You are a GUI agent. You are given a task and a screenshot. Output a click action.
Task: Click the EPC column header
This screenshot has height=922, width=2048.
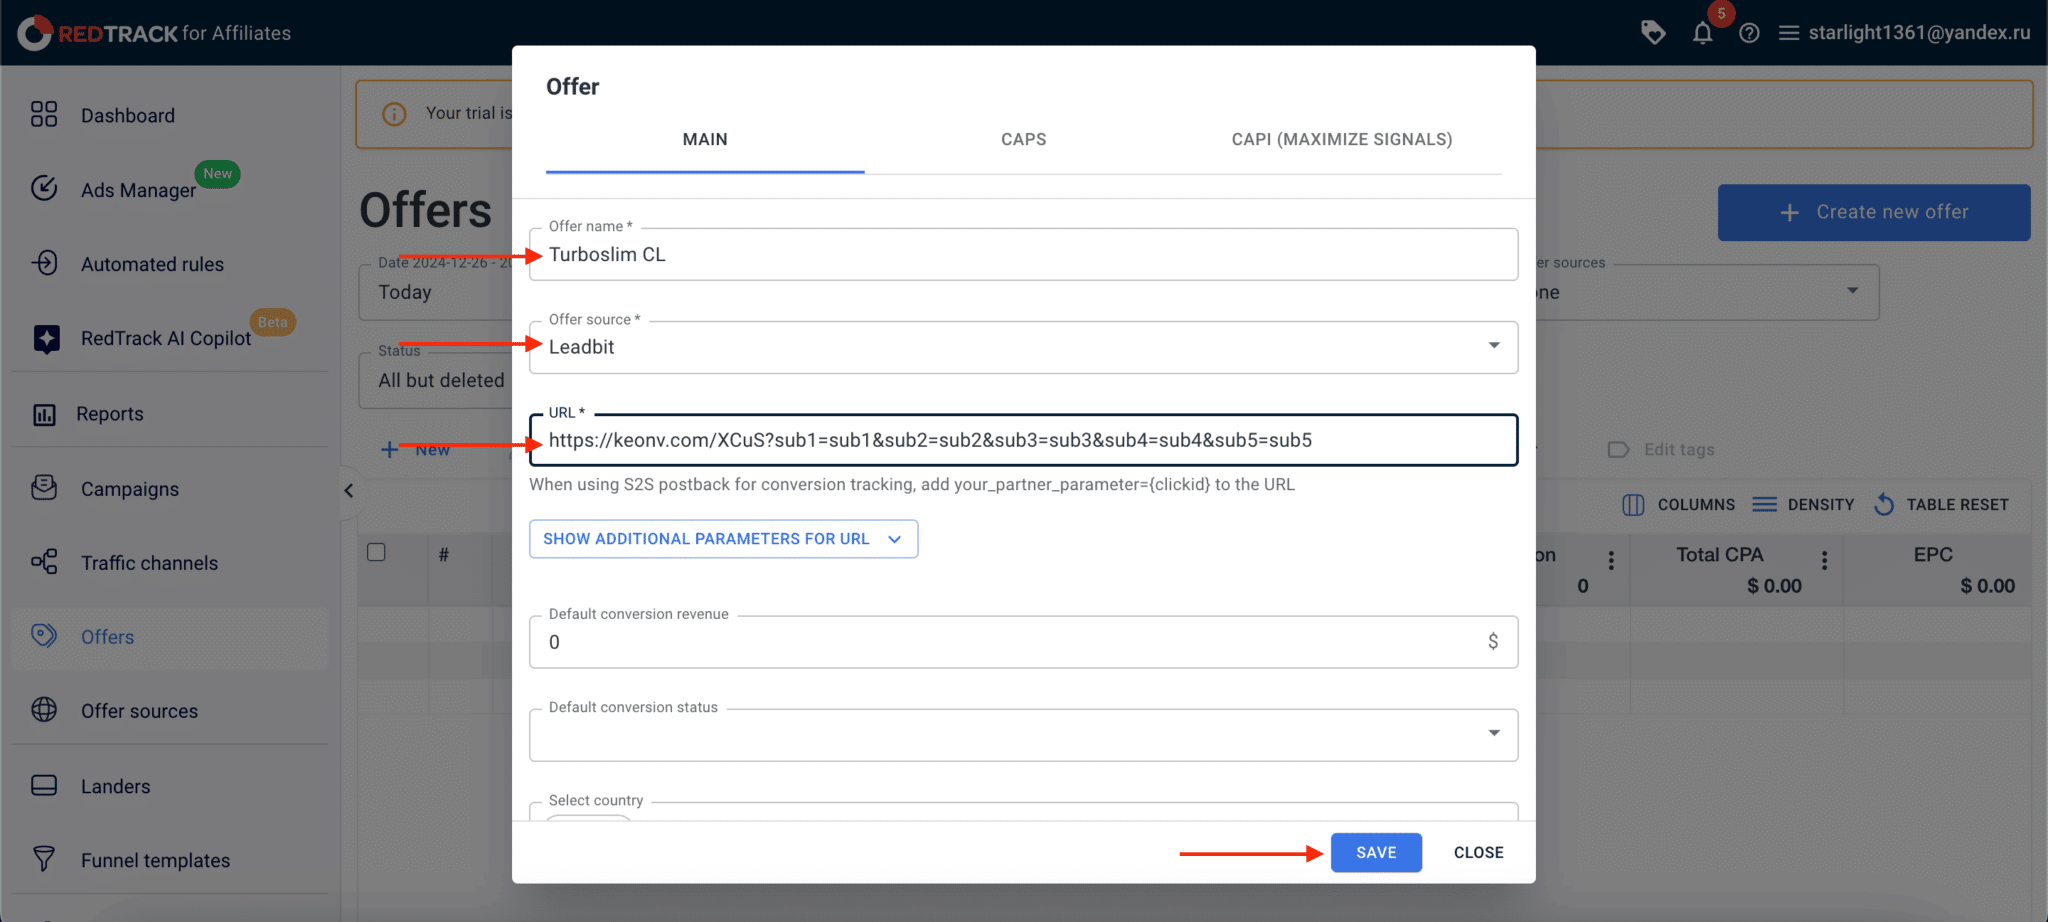pyautogui.click(x=1933, y=555)
